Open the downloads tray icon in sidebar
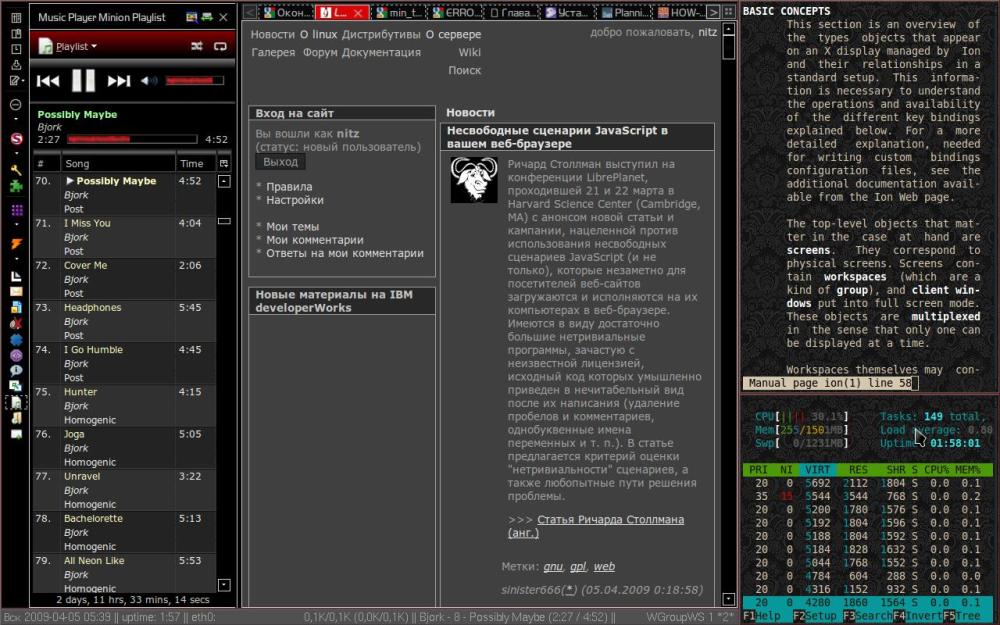Screen dimensions: 1000x625 click(x=16, y=65)
